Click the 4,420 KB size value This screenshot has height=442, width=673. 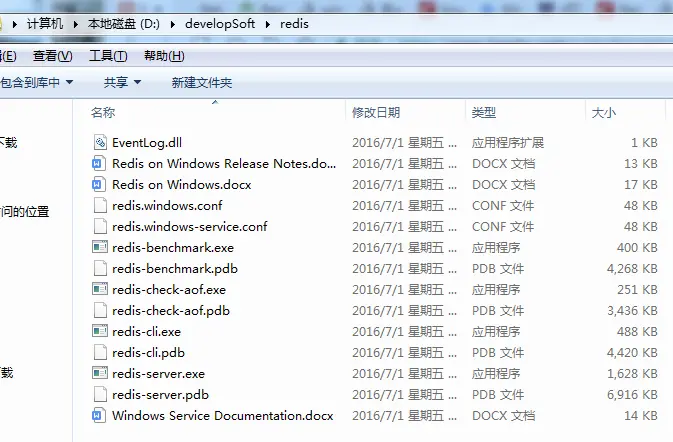[632, 353]
